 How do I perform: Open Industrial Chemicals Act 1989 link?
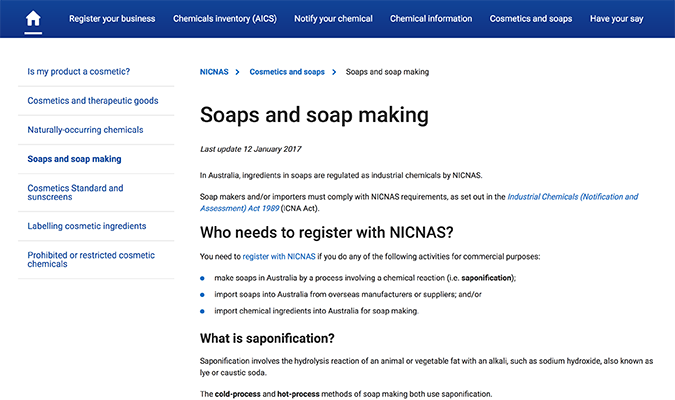pyautogui.click(x=572, y=197)
